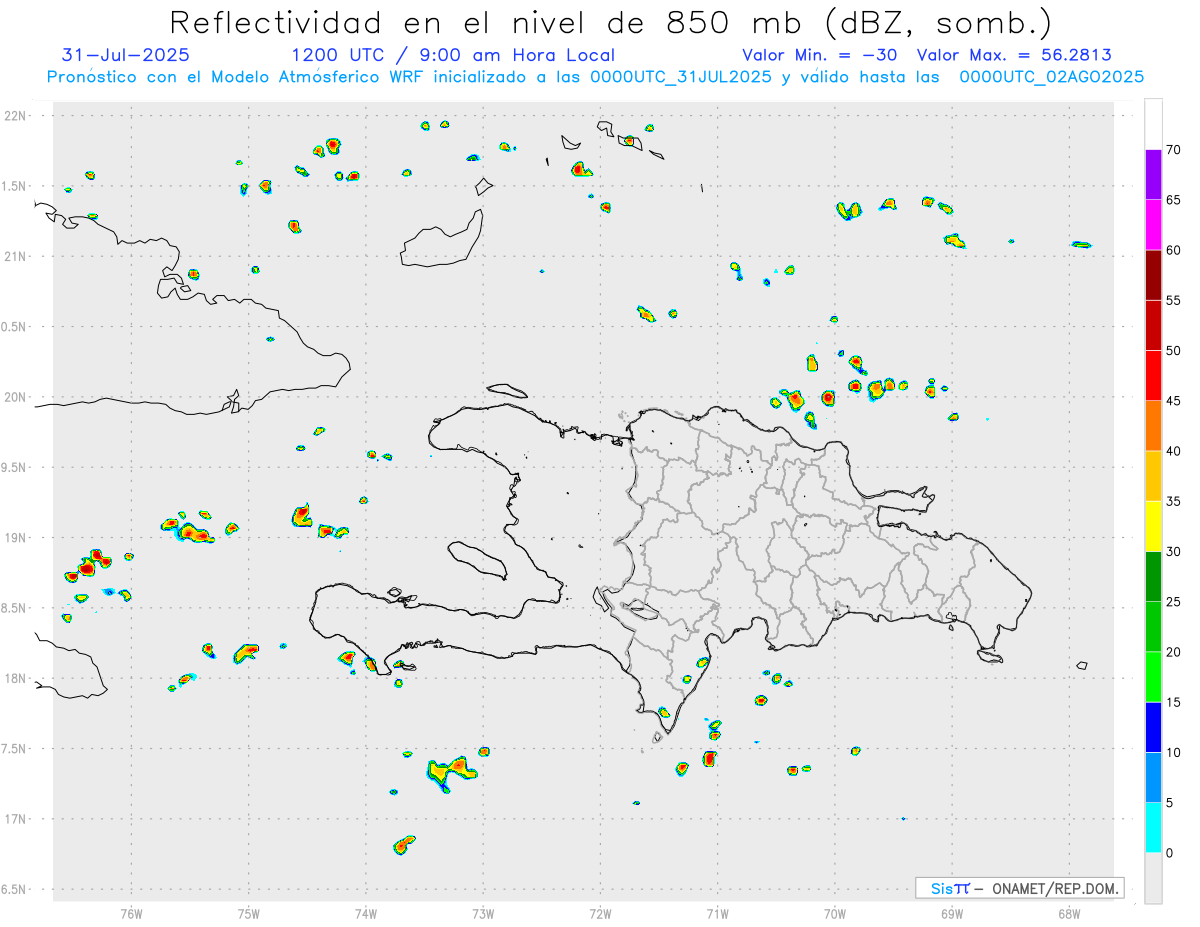Pick the red 45–50 dBZ colorbar segment

1153,376
